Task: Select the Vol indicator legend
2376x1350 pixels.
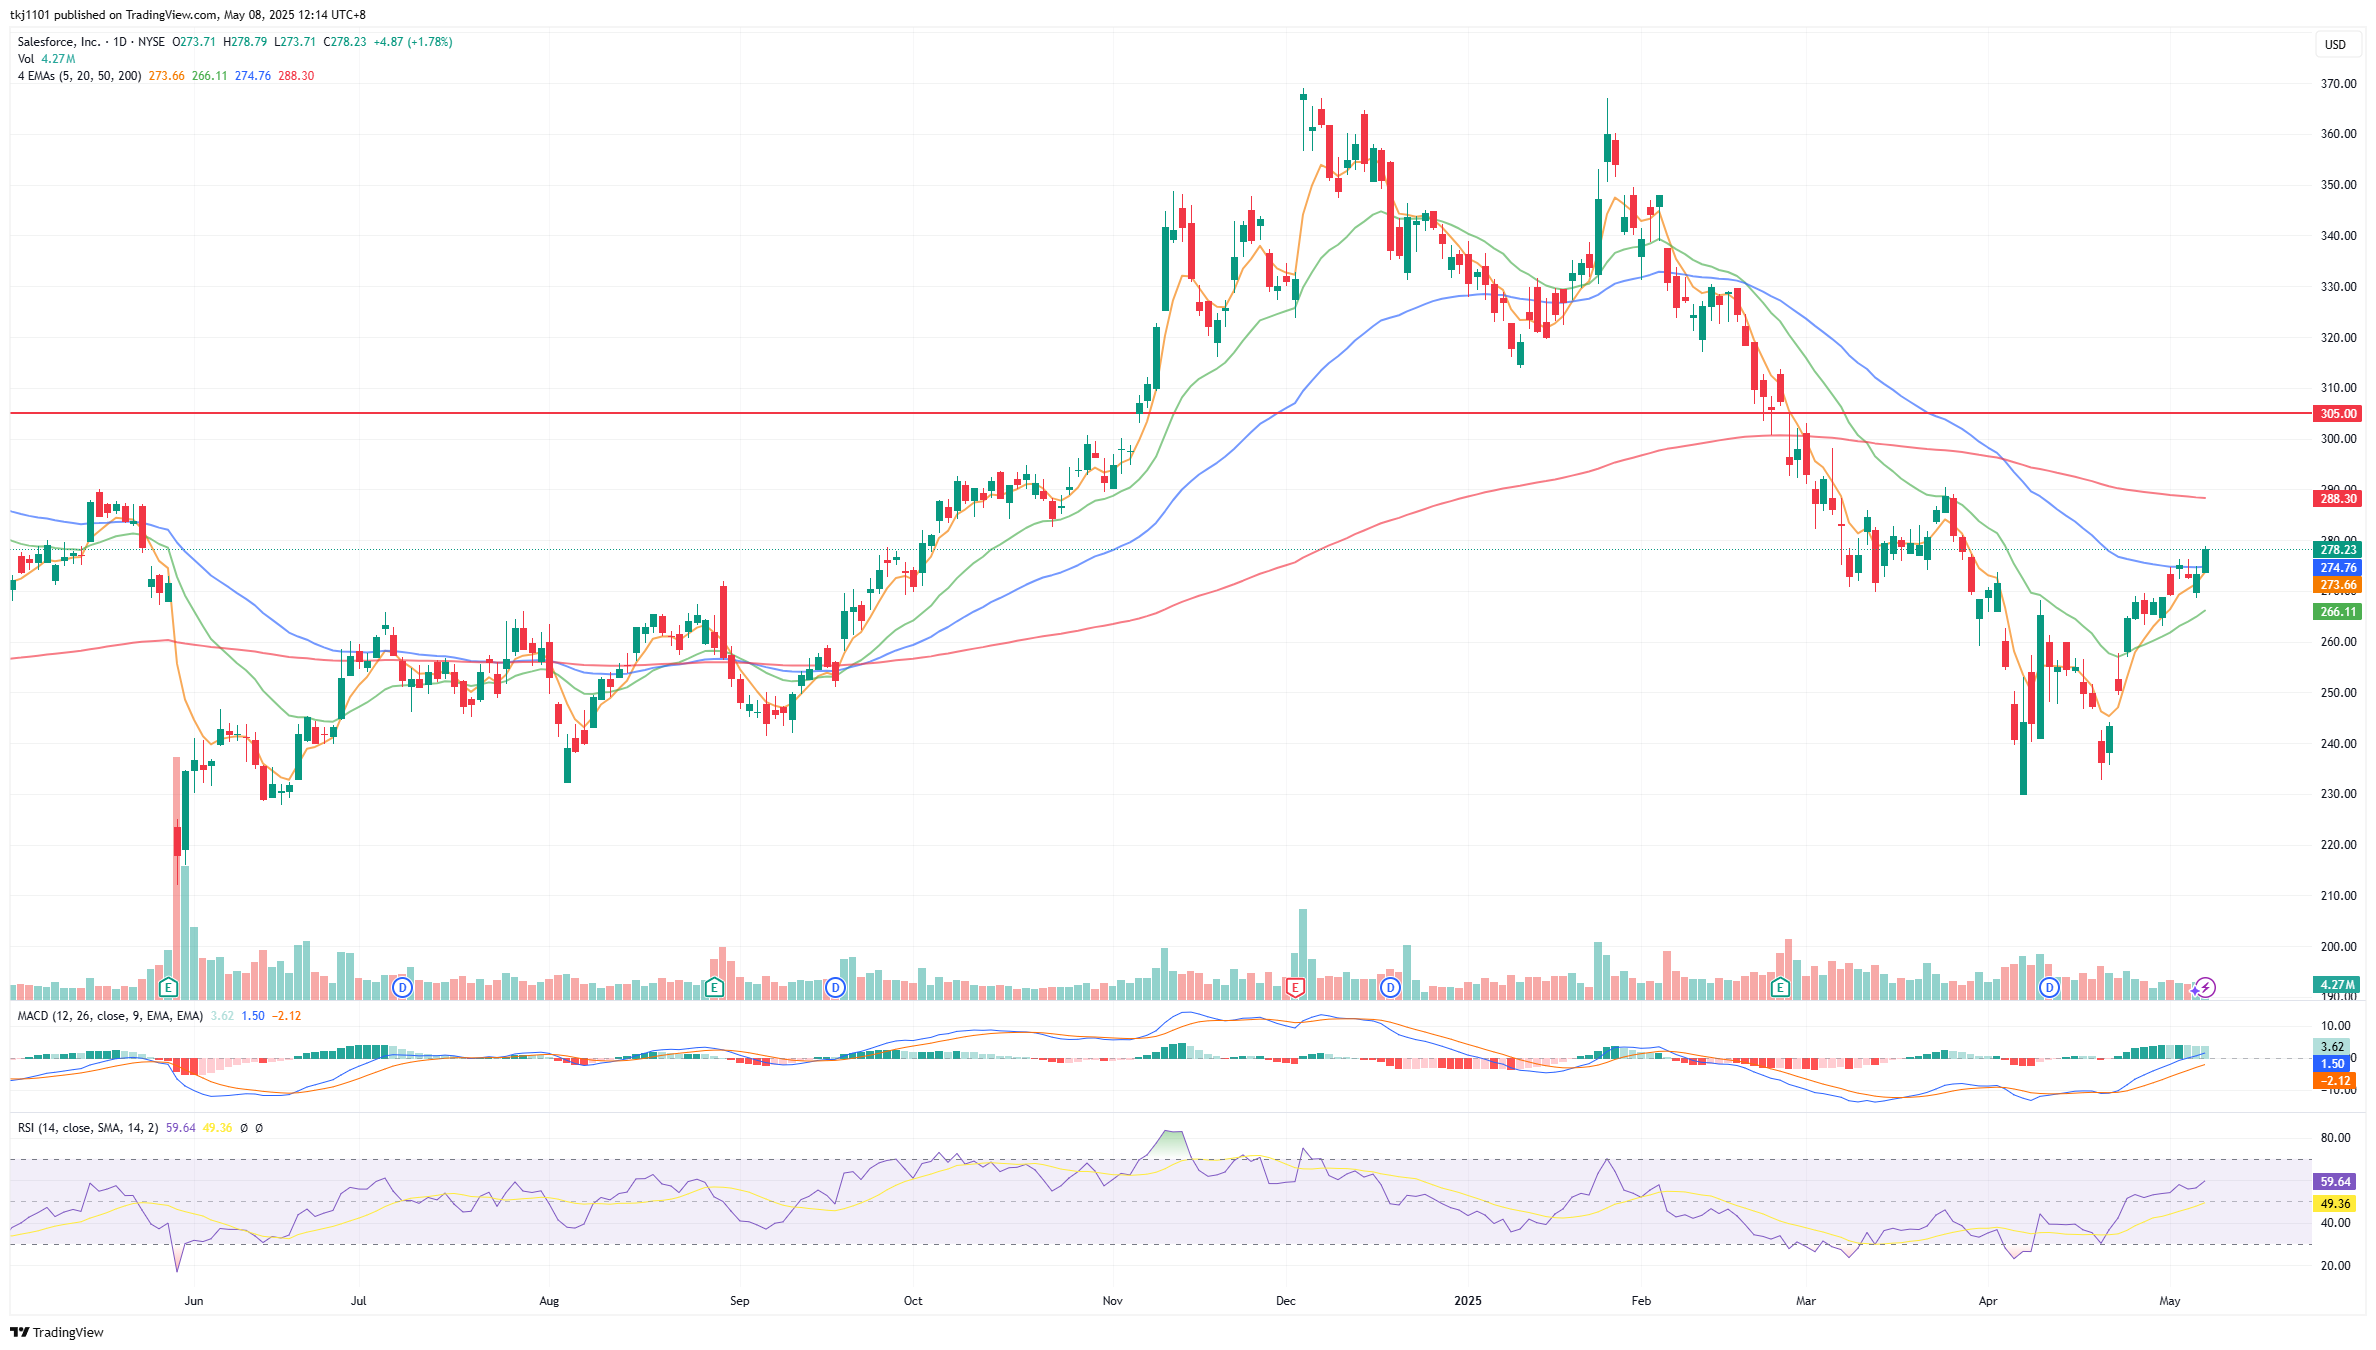Action: tap(26, 59)
